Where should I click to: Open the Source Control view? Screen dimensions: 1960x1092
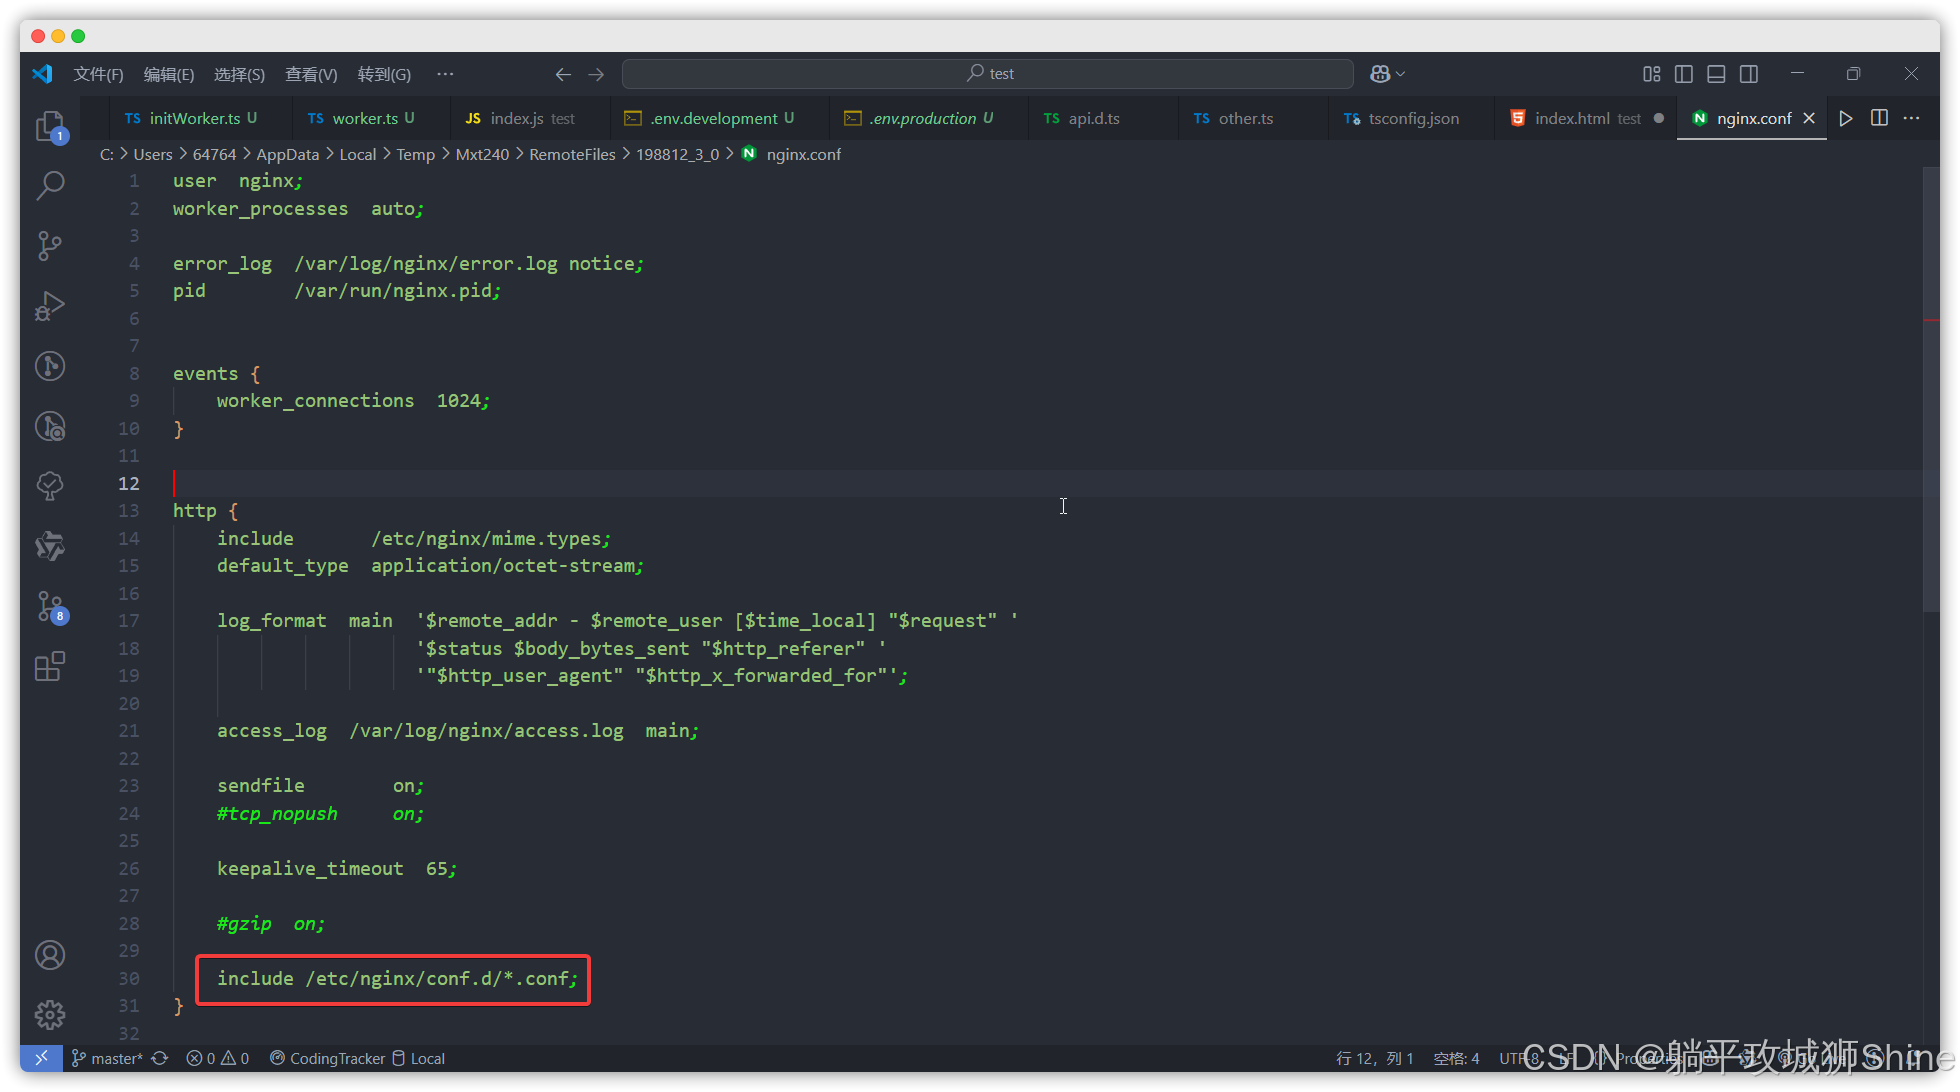click(50, 245)
